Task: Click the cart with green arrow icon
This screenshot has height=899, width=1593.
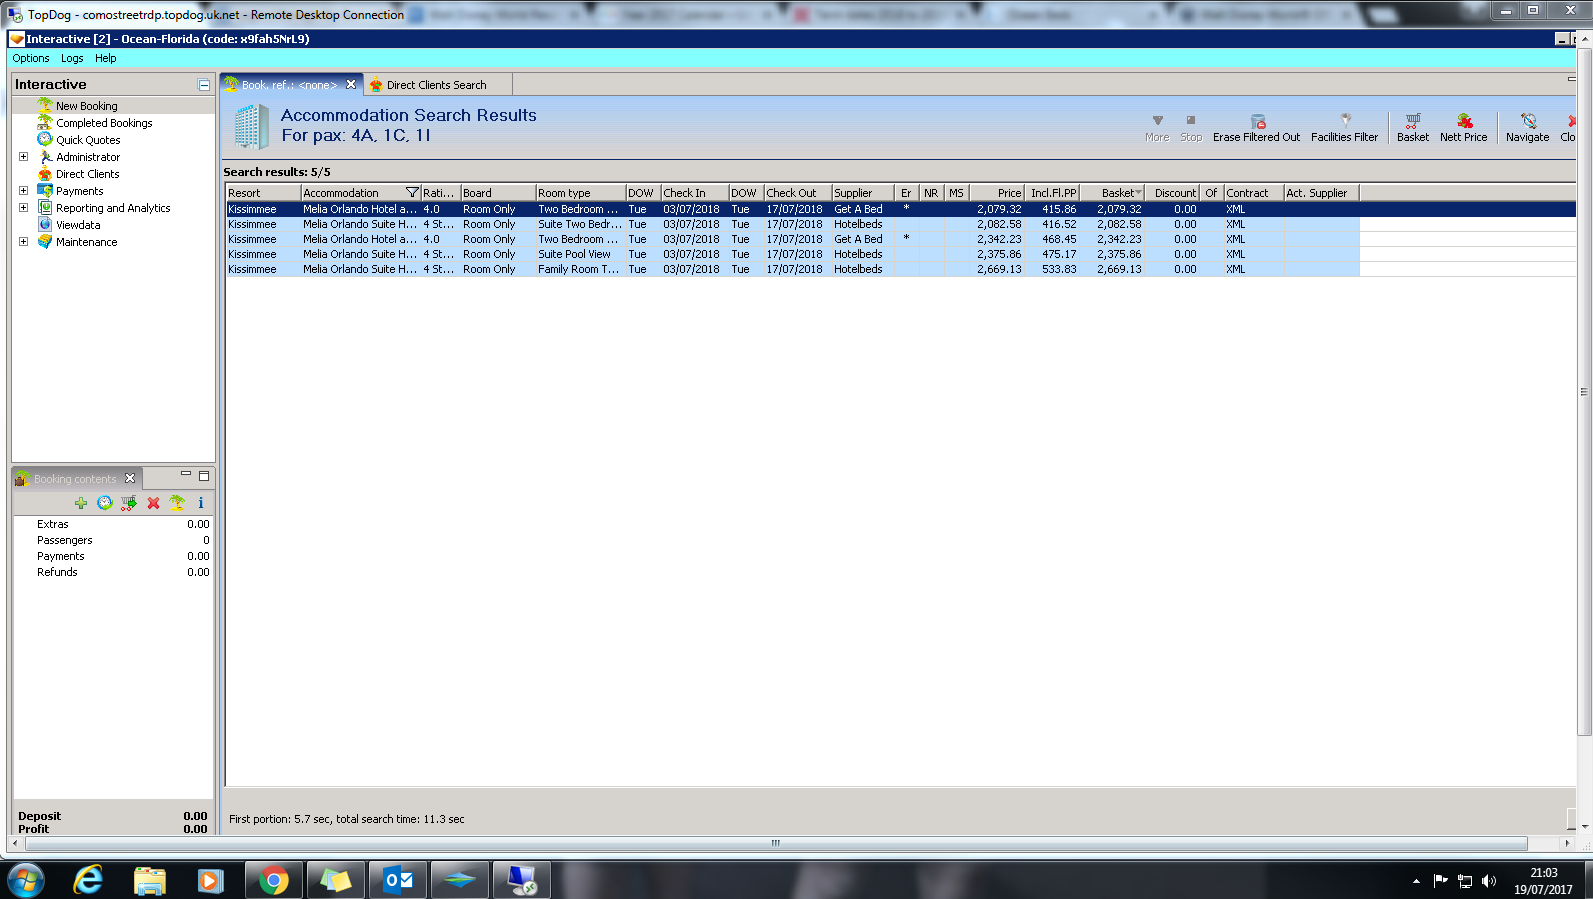Action: (x=129, y=503)
